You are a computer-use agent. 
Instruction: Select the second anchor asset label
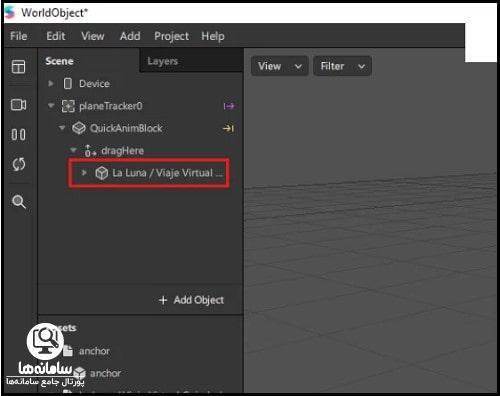[105, 373]
